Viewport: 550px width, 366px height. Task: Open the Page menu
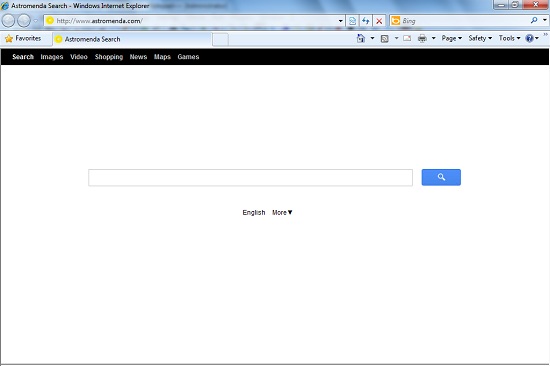(451, 38)
